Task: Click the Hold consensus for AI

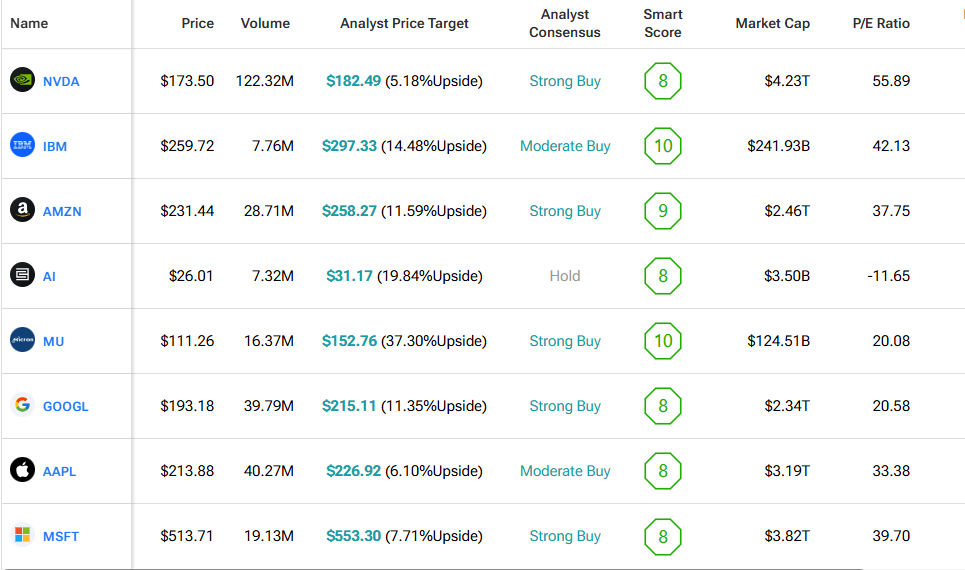Action: click(565, 276)
